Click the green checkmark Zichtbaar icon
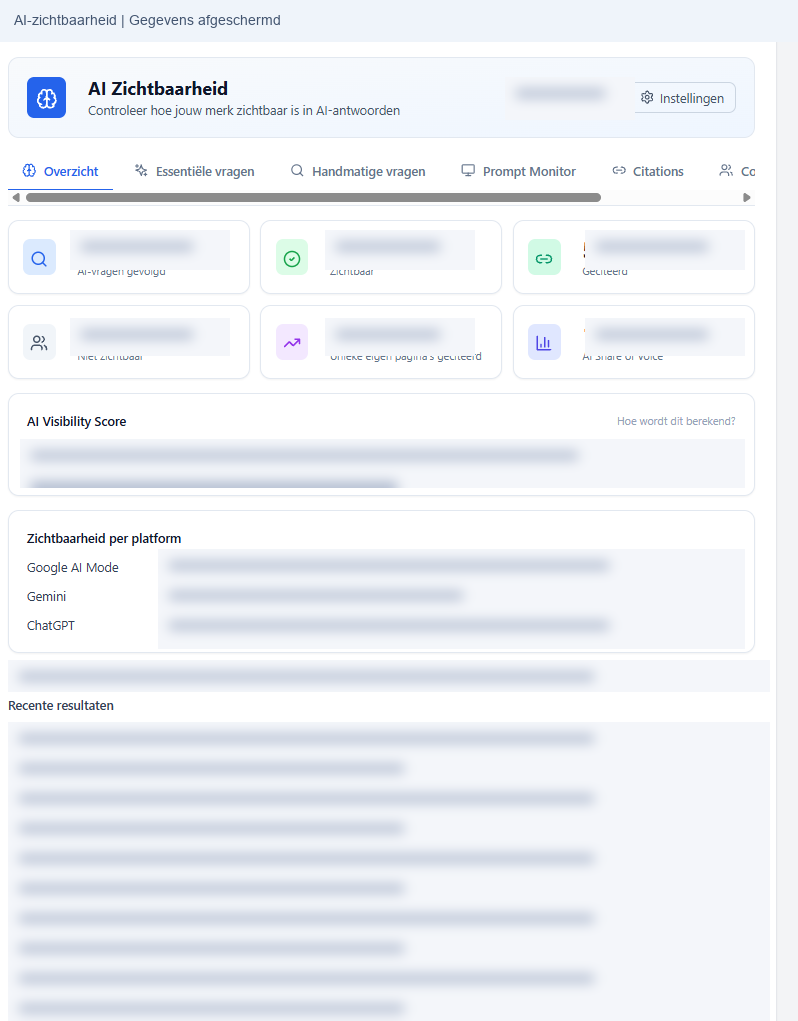This screenshot has width=798, height=1021. [292, 258]
